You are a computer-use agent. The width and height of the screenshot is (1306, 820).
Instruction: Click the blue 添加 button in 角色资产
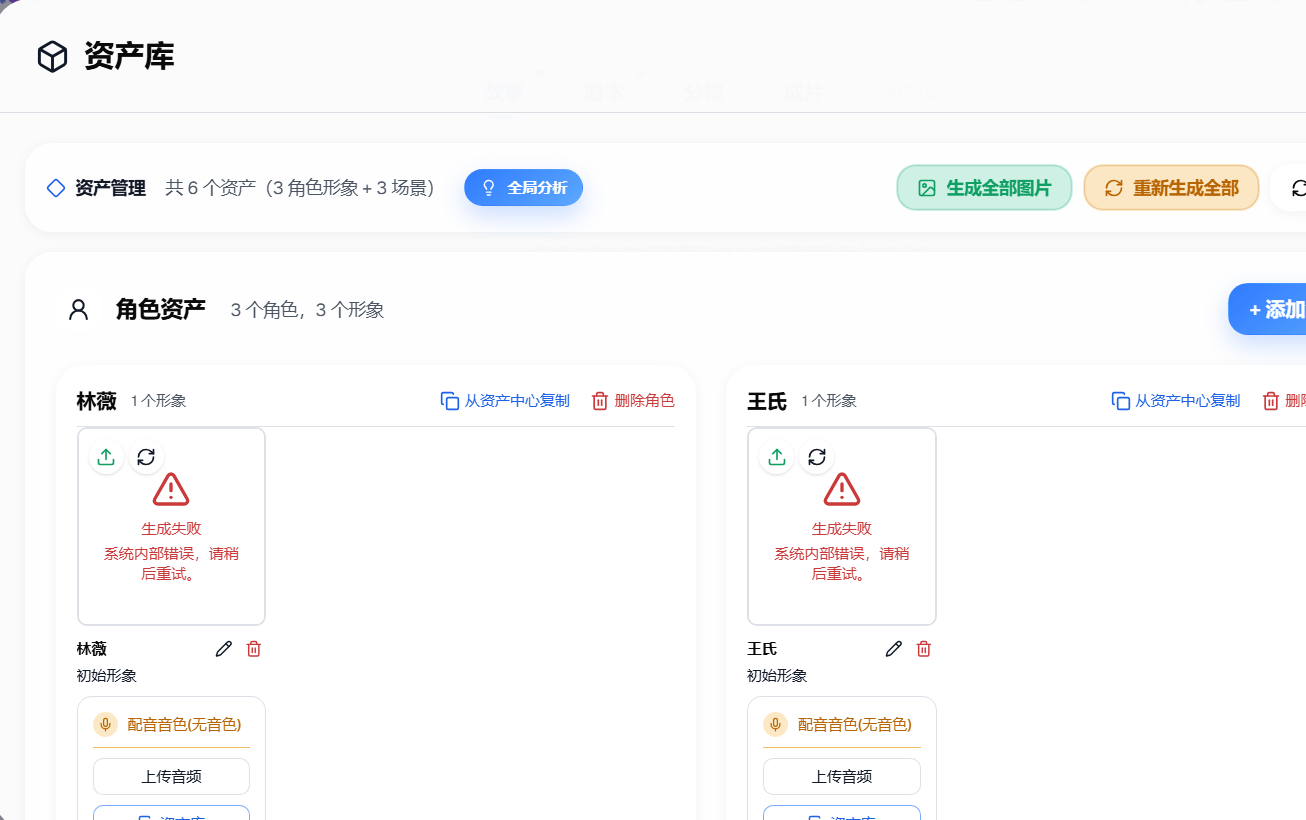tap(1268, 310)
